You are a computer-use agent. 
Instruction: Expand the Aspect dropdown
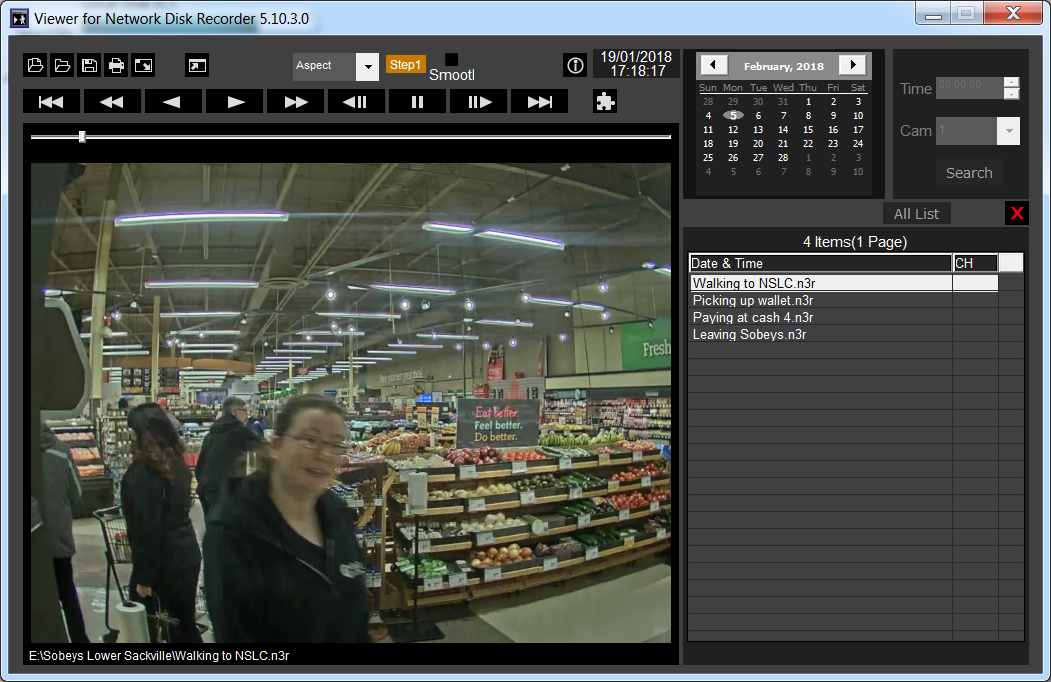[367, 67]
